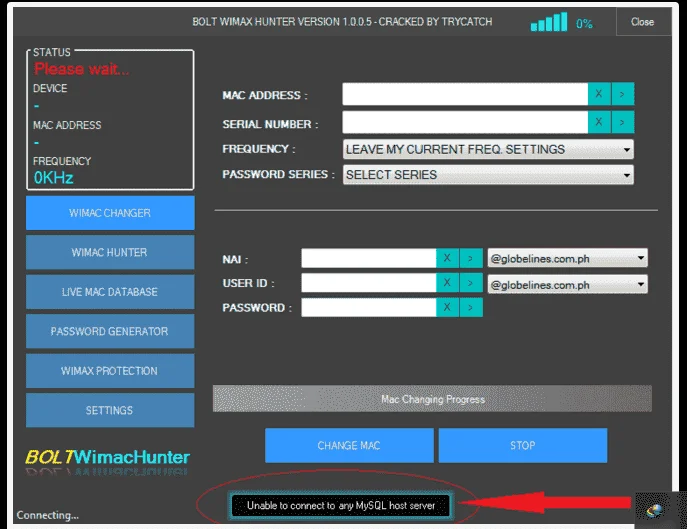This screenshot has width=687, height=529.
Task: Click the arrow button beside PASSWORD field
Action: tap(471, 307)
